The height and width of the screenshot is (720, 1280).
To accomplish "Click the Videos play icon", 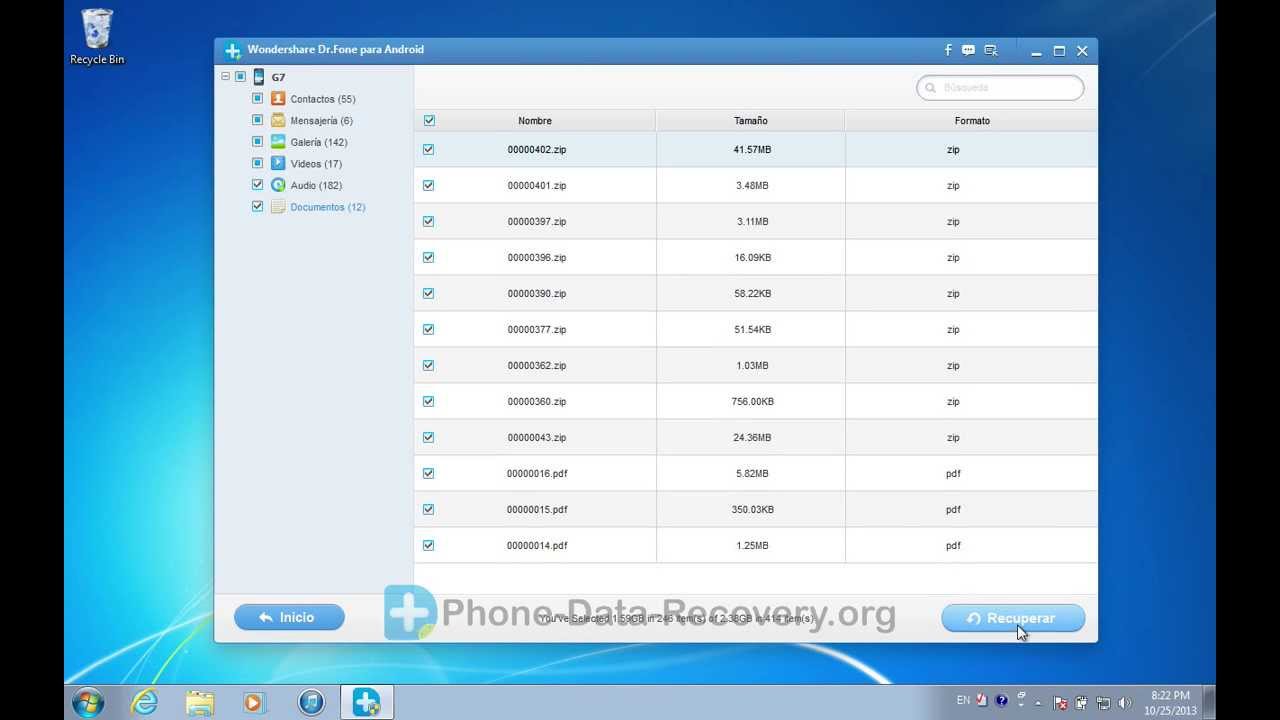I will point(278,163).
